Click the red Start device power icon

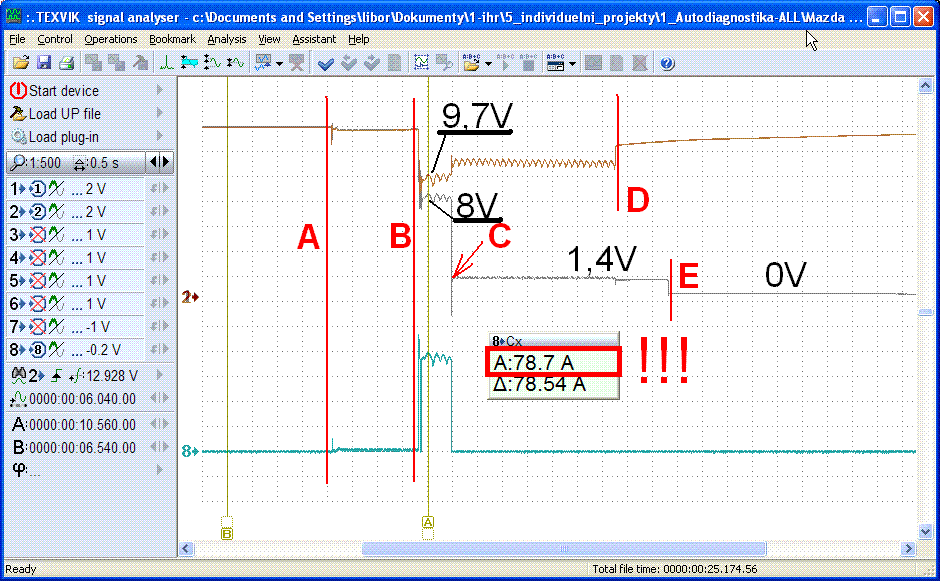(18, 91)
